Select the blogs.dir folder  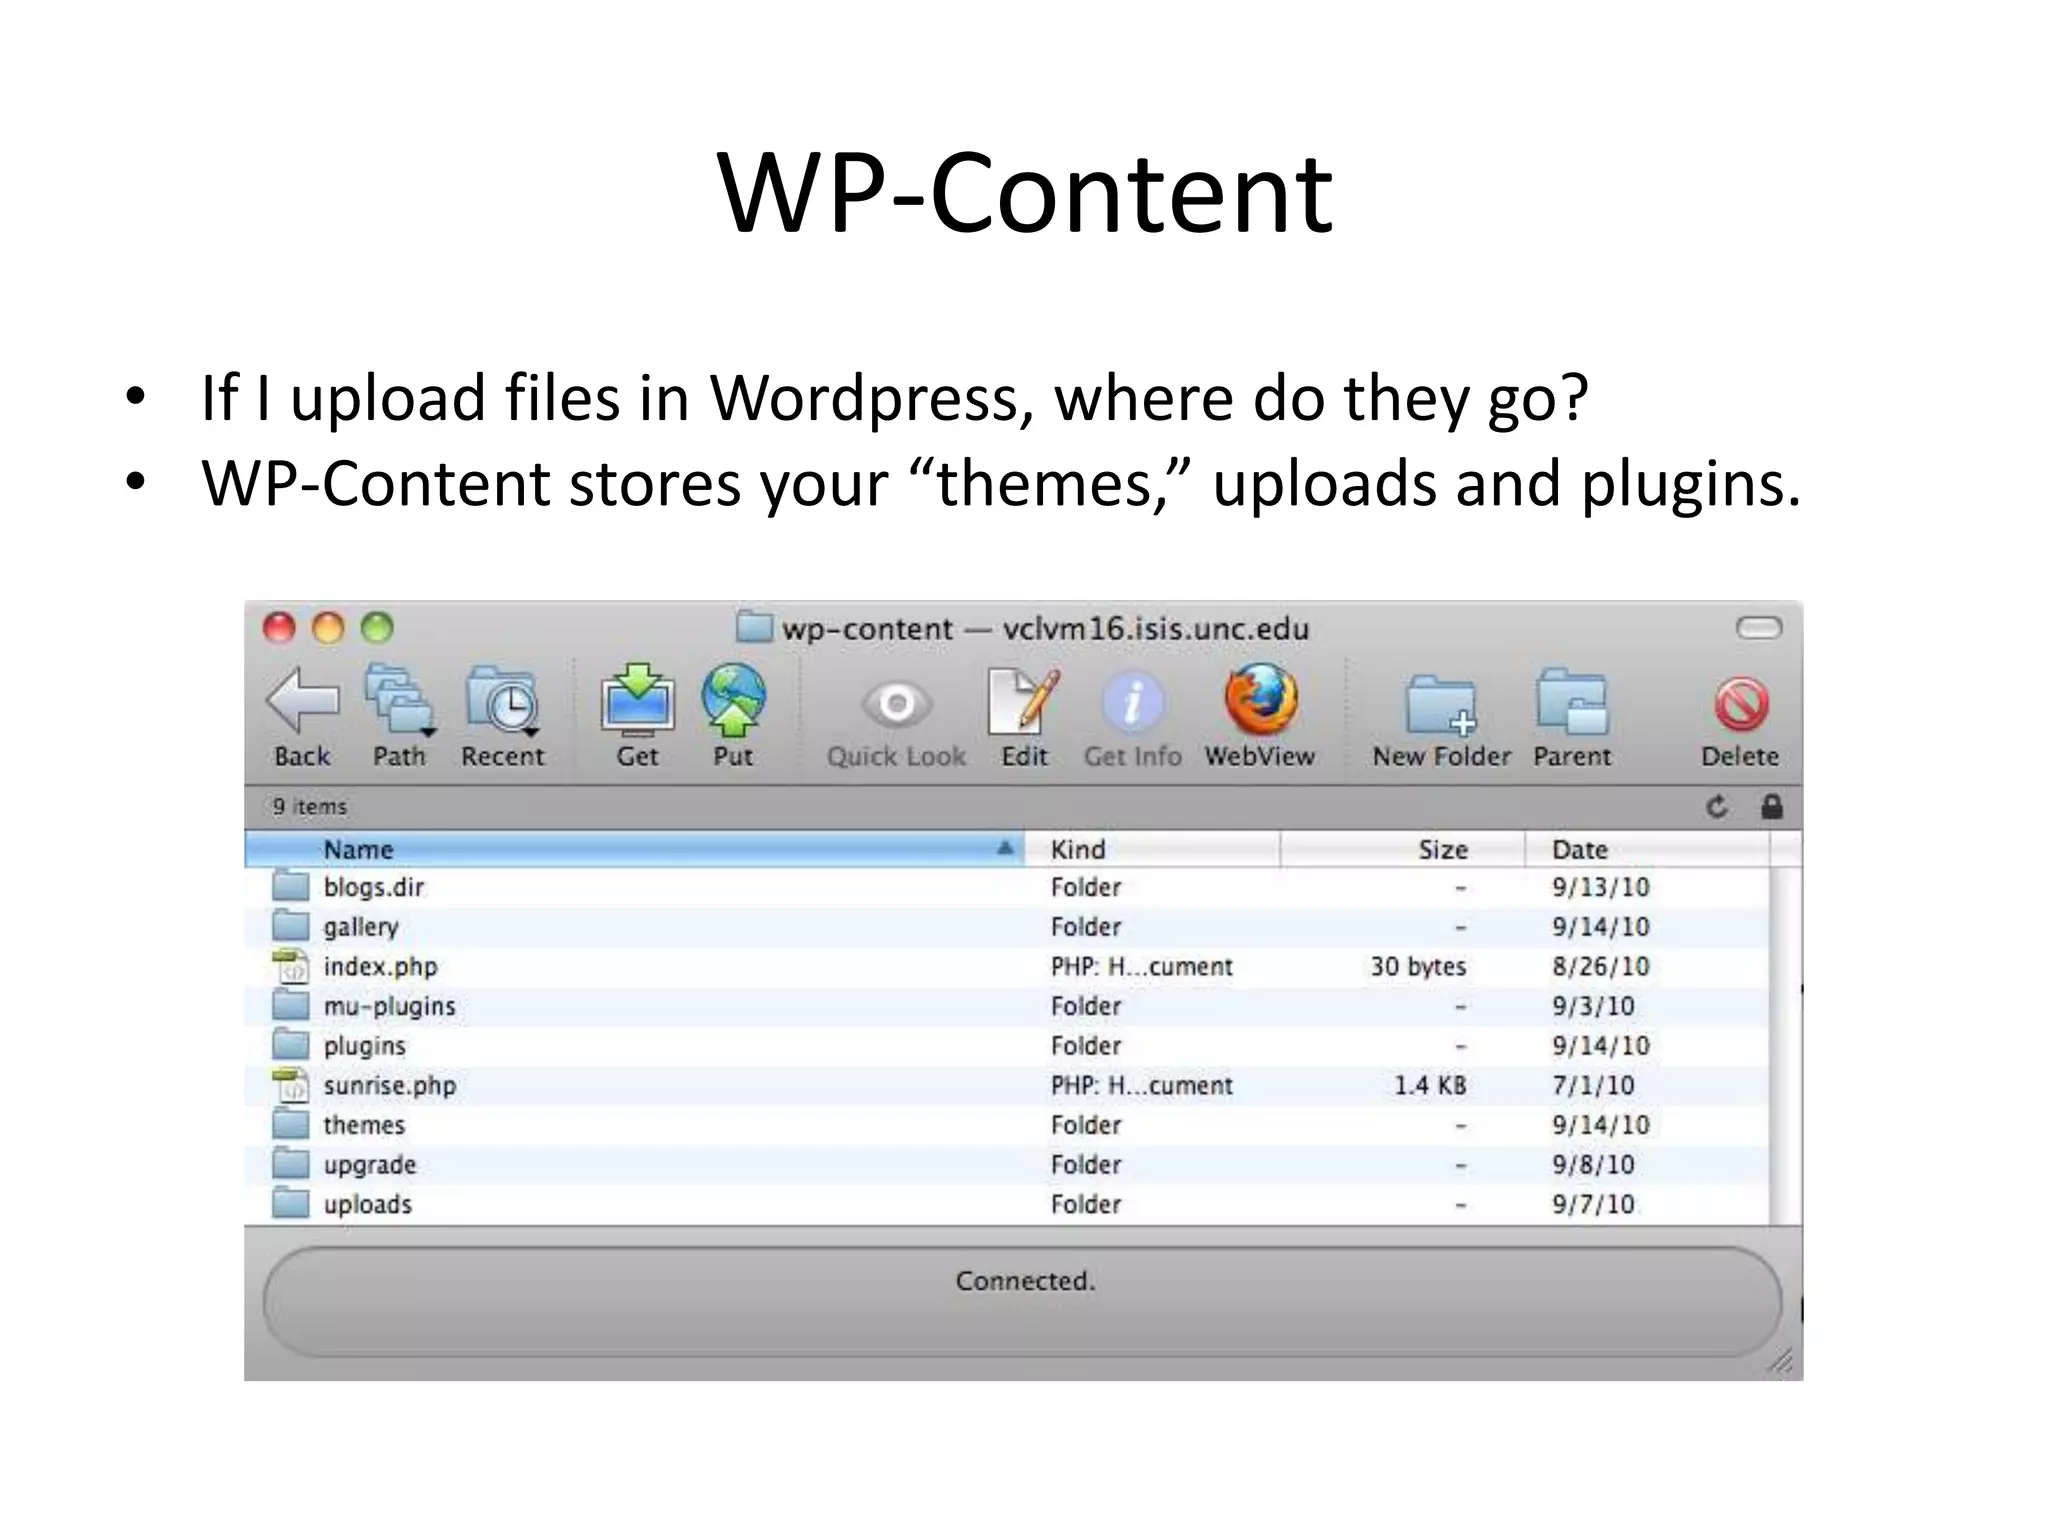click(x=1007, y=887)
